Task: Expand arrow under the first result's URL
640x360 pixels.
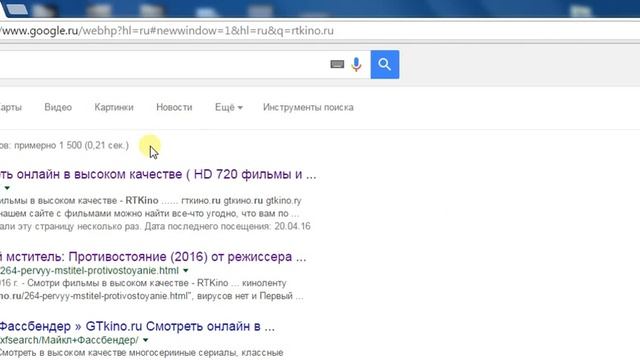Action: 7,188
